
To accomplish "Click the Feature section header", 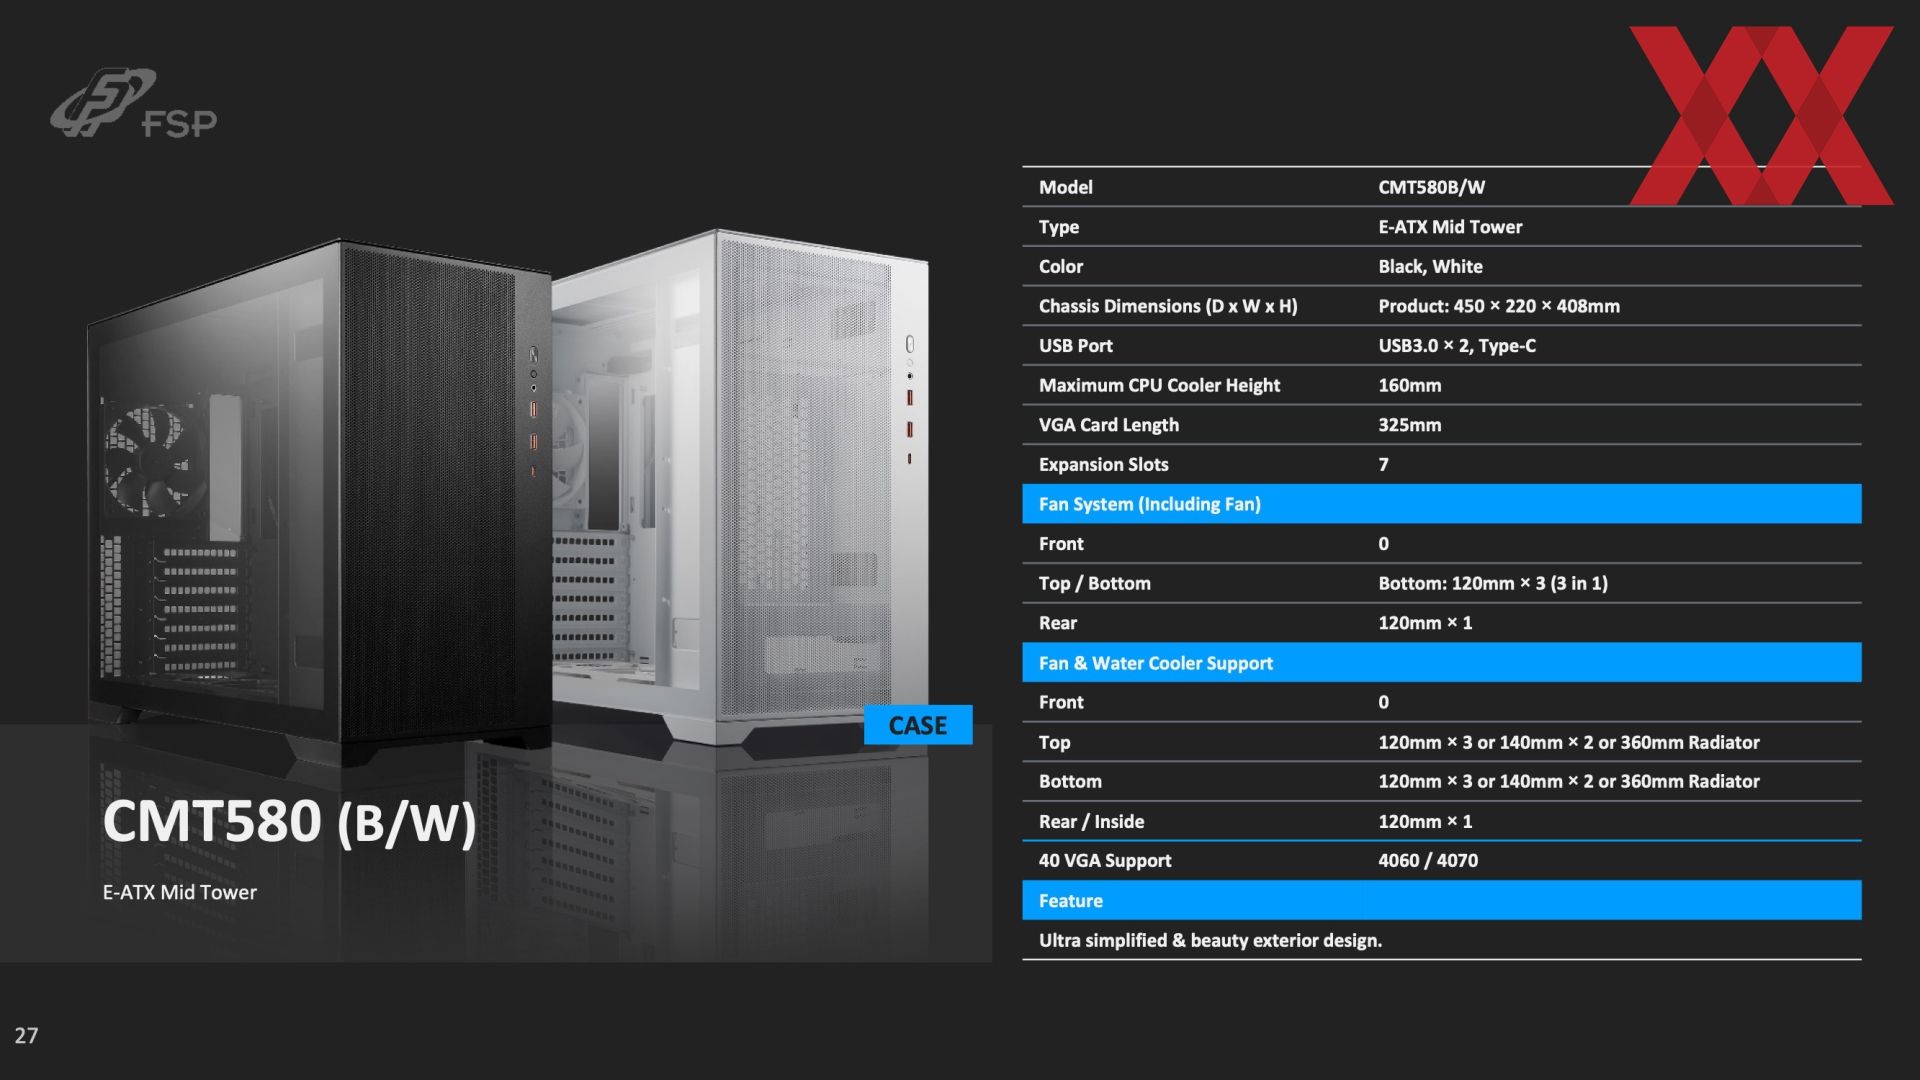I will click(1441, 900).
